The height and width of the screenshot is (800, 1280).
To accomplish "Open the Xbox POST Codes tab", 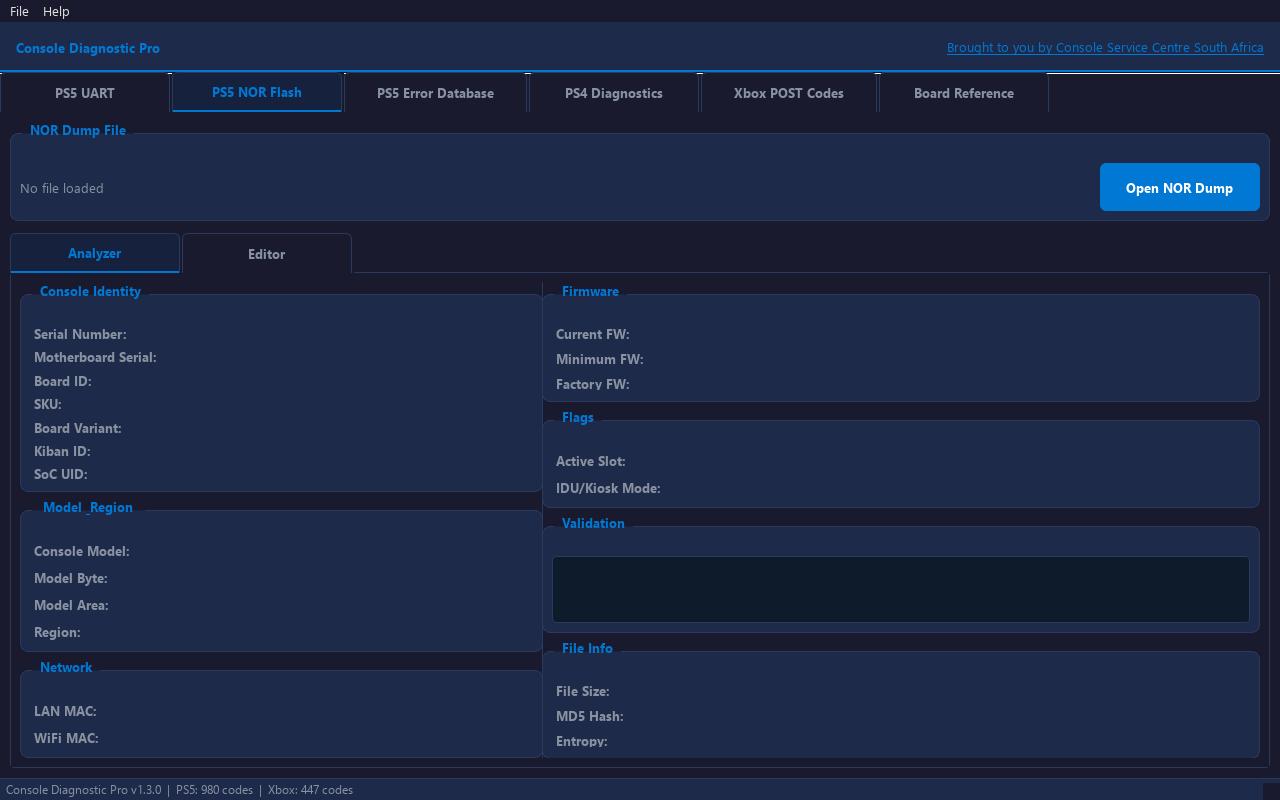I will coord(789,93).
